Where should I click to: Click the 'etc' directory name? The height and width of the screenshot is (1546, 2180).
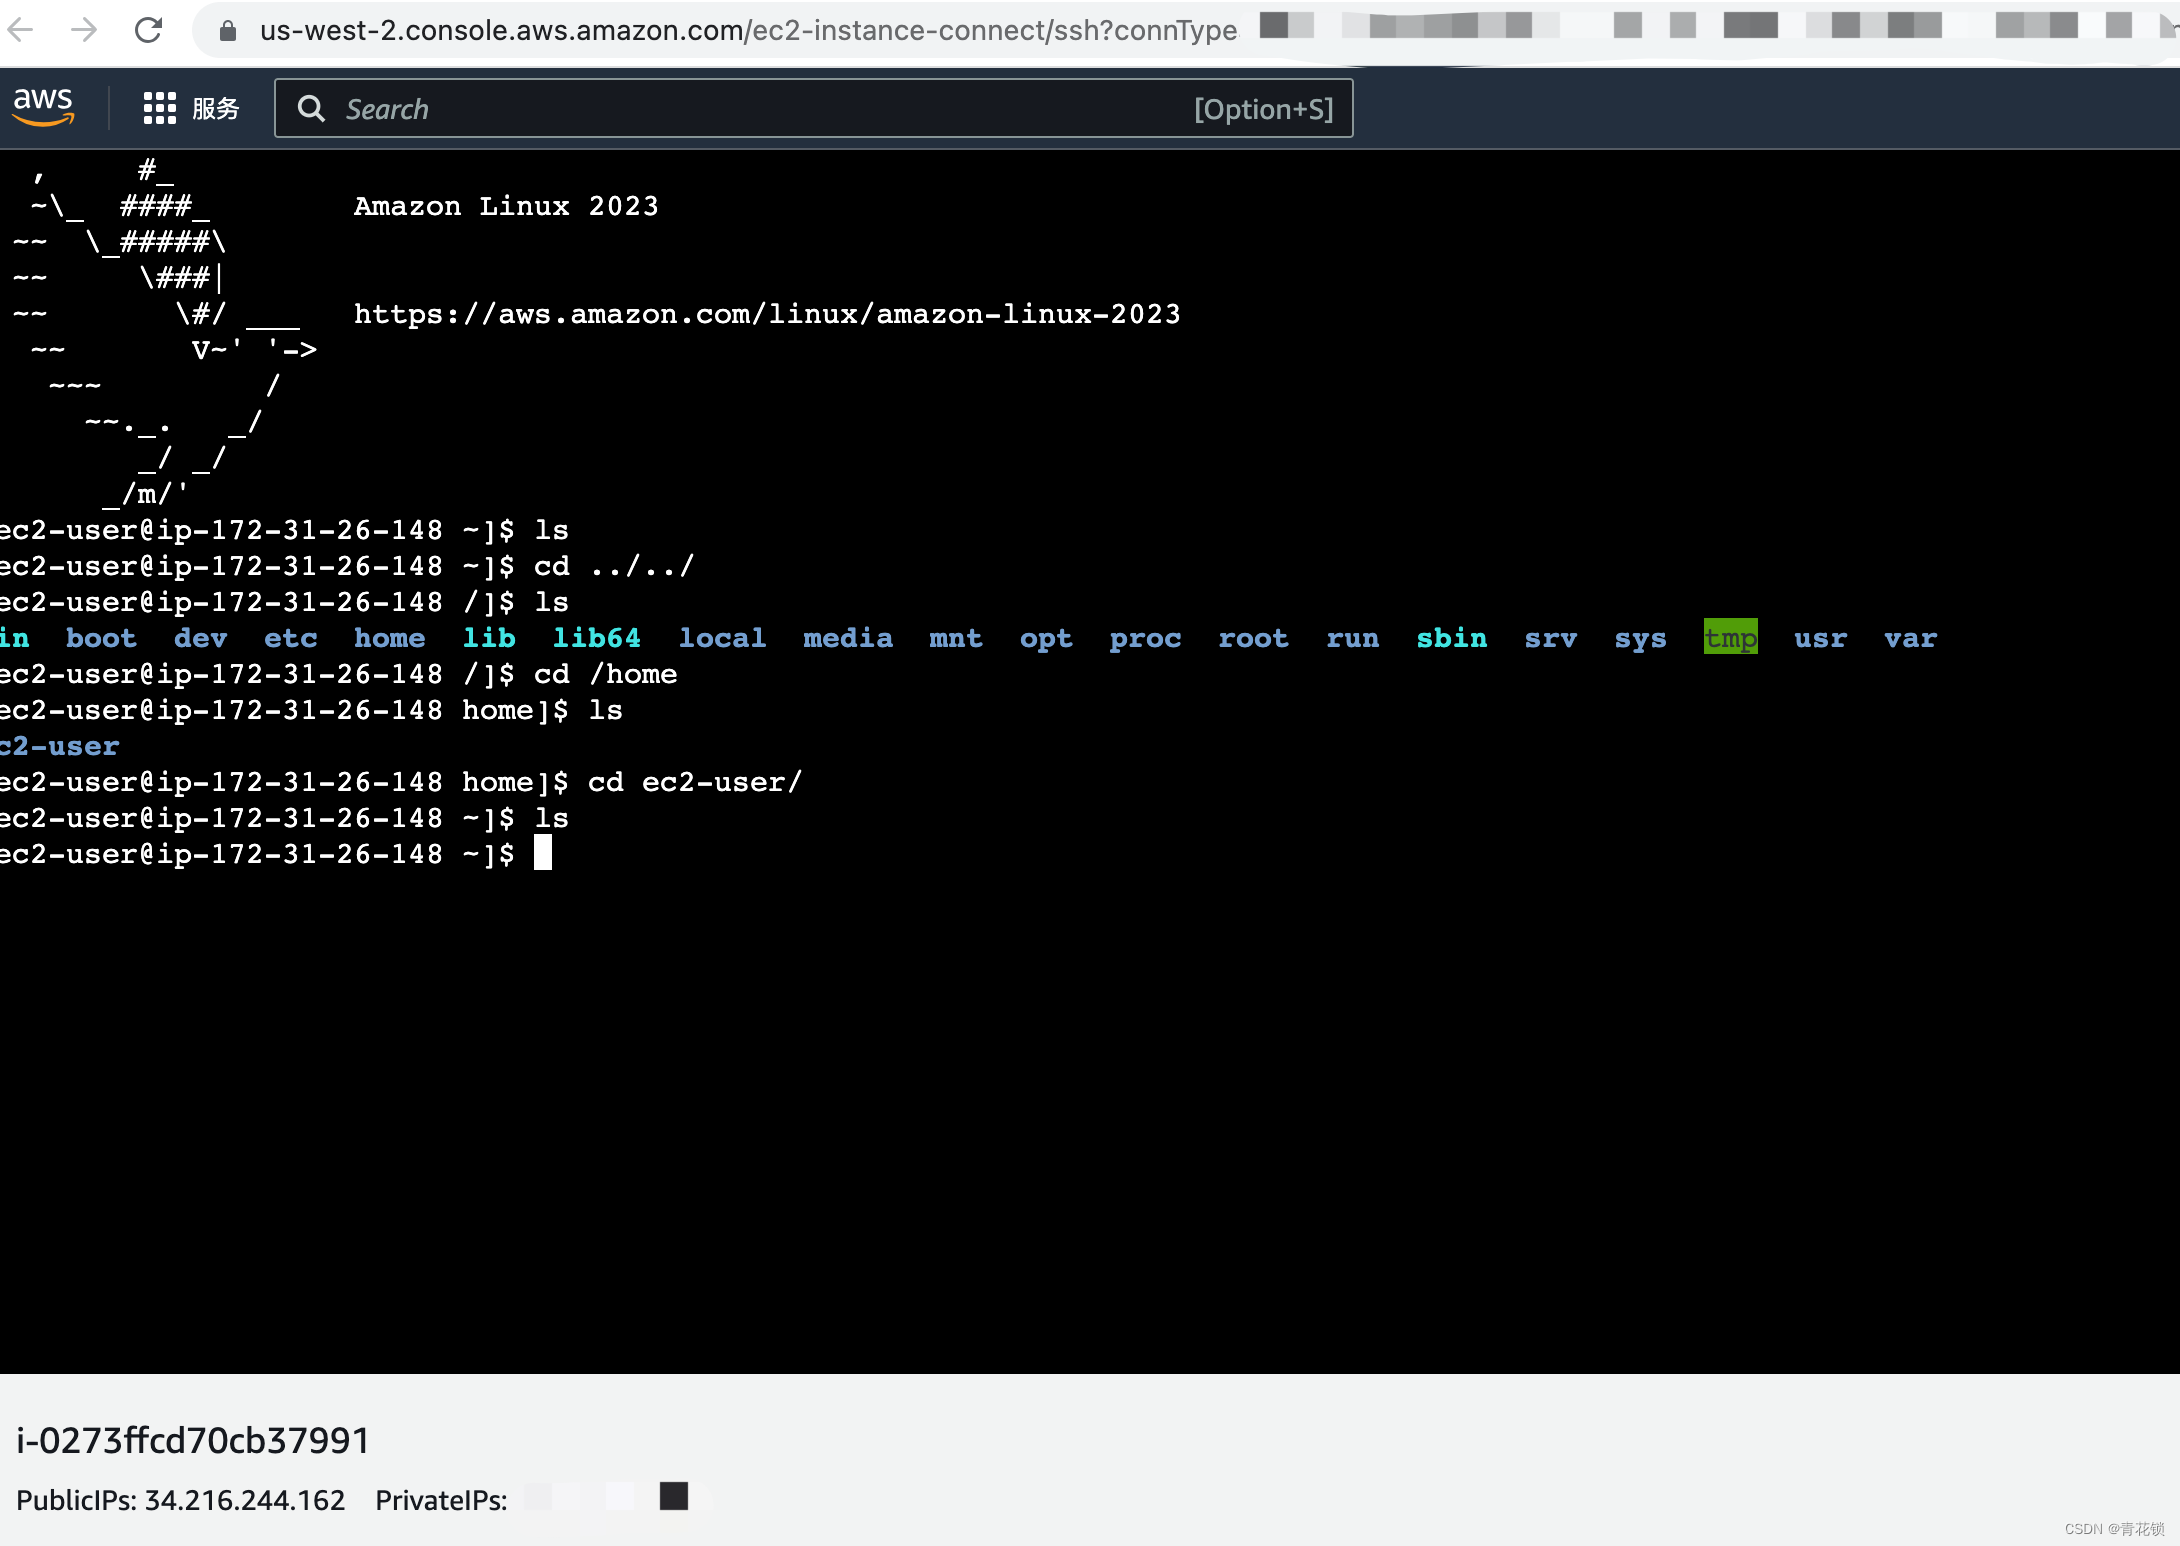(290, 638)
